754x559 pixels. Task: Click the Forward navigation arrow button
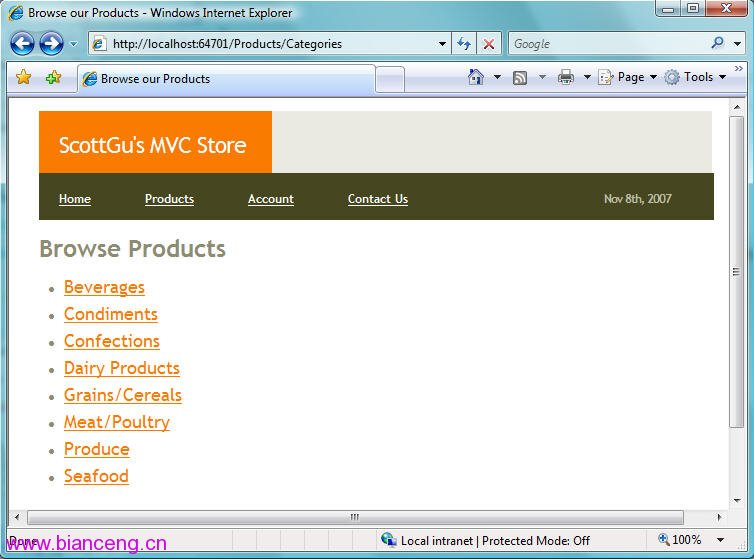[x=51, y=44]
